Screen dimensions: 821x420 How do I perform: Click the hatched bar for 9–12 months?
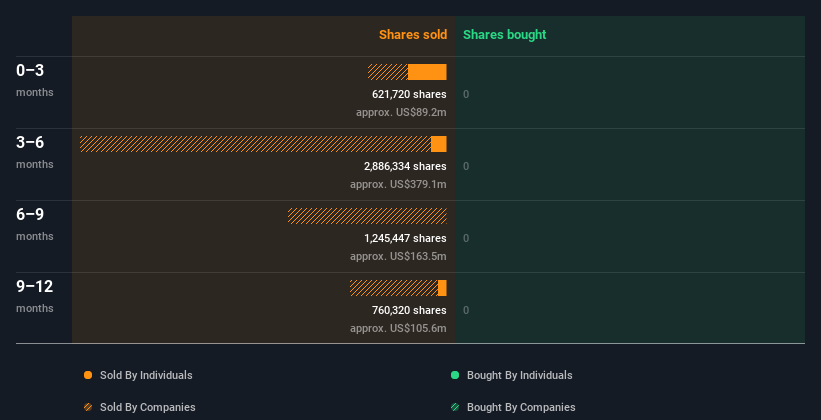[394, 288]
